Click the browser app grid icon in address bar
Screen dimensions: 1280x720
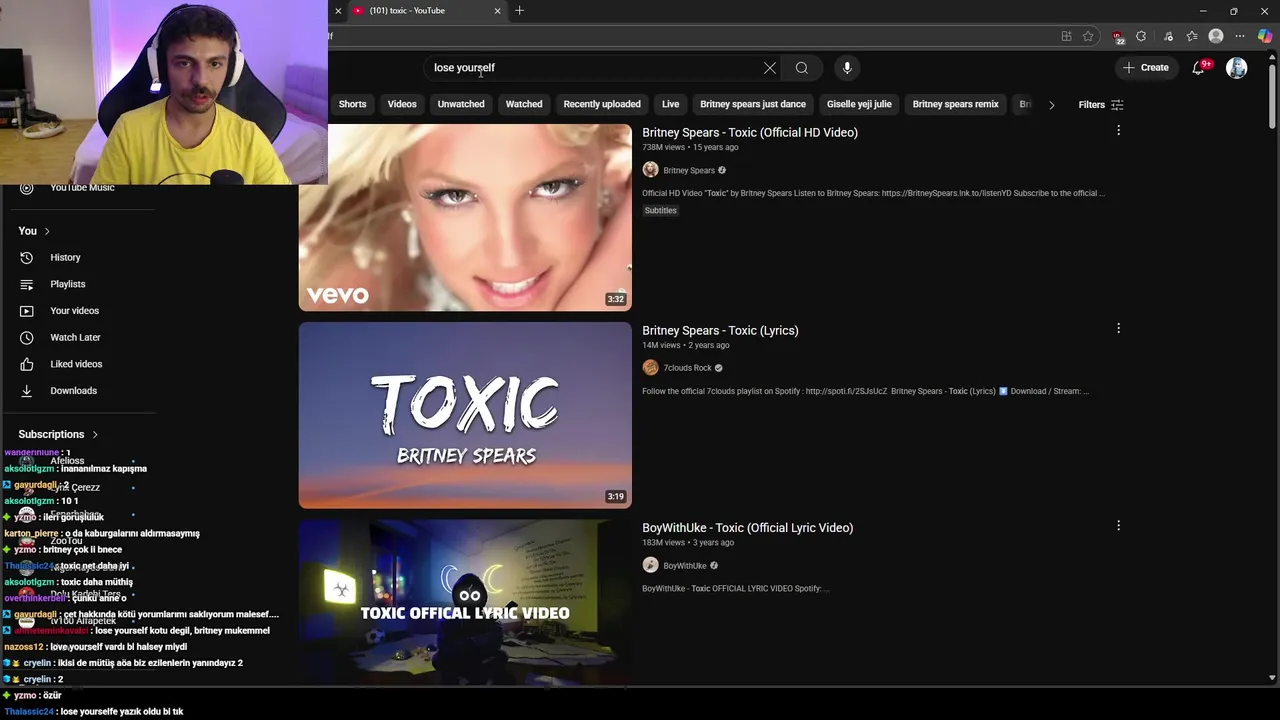click(1066, 36)
